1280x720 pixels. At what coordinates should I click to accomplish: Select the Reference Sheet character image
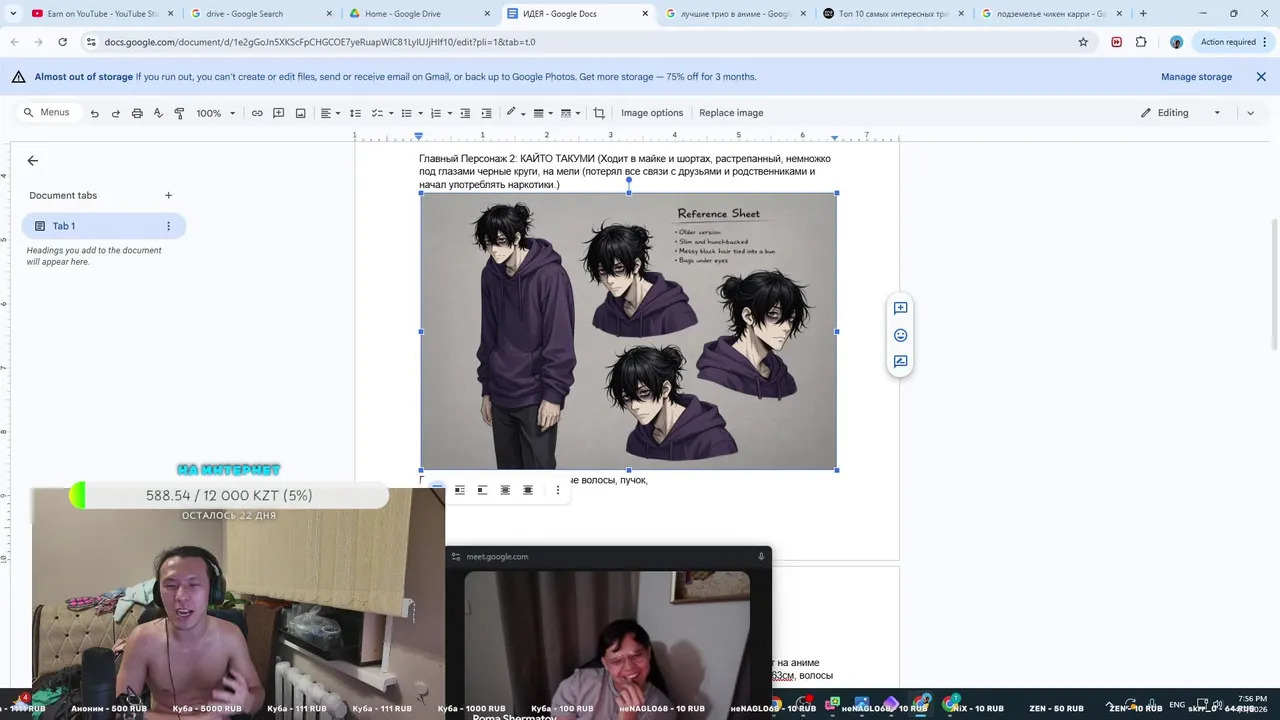(x=628, y=331)
